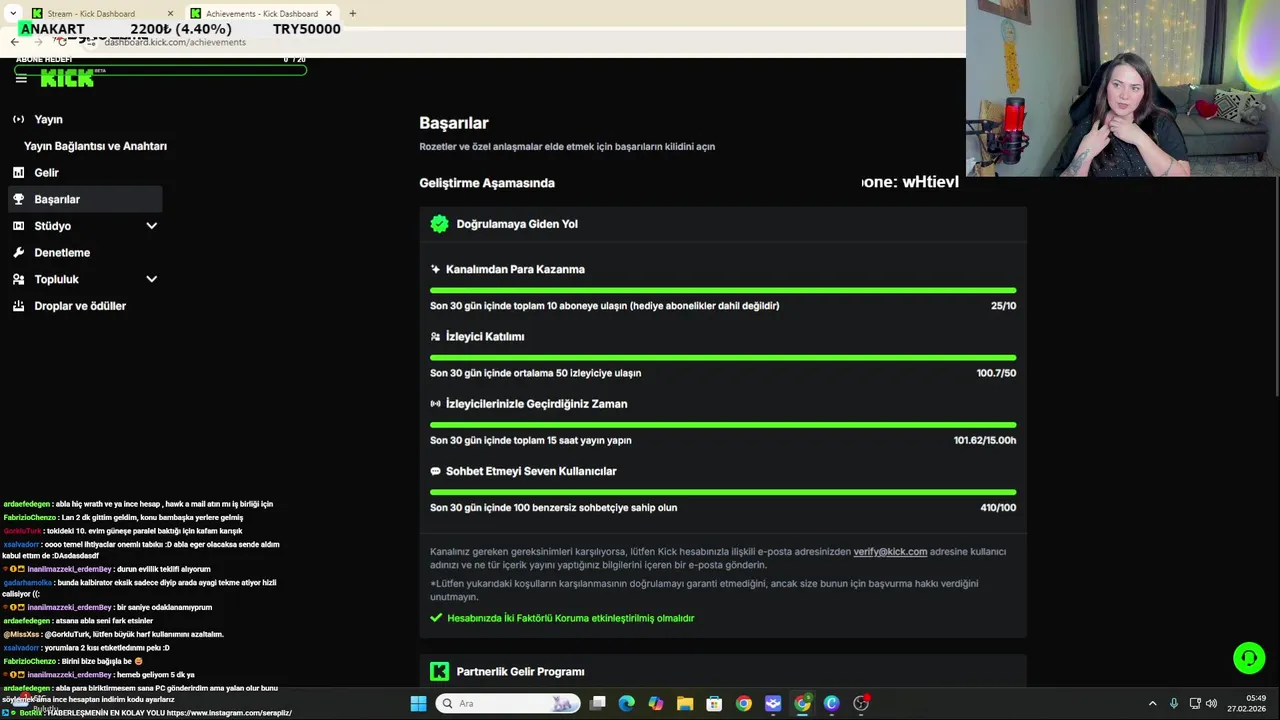The image size is (1280, 720).
Task: Click the browser back arrow
Action: click(14, 42)
